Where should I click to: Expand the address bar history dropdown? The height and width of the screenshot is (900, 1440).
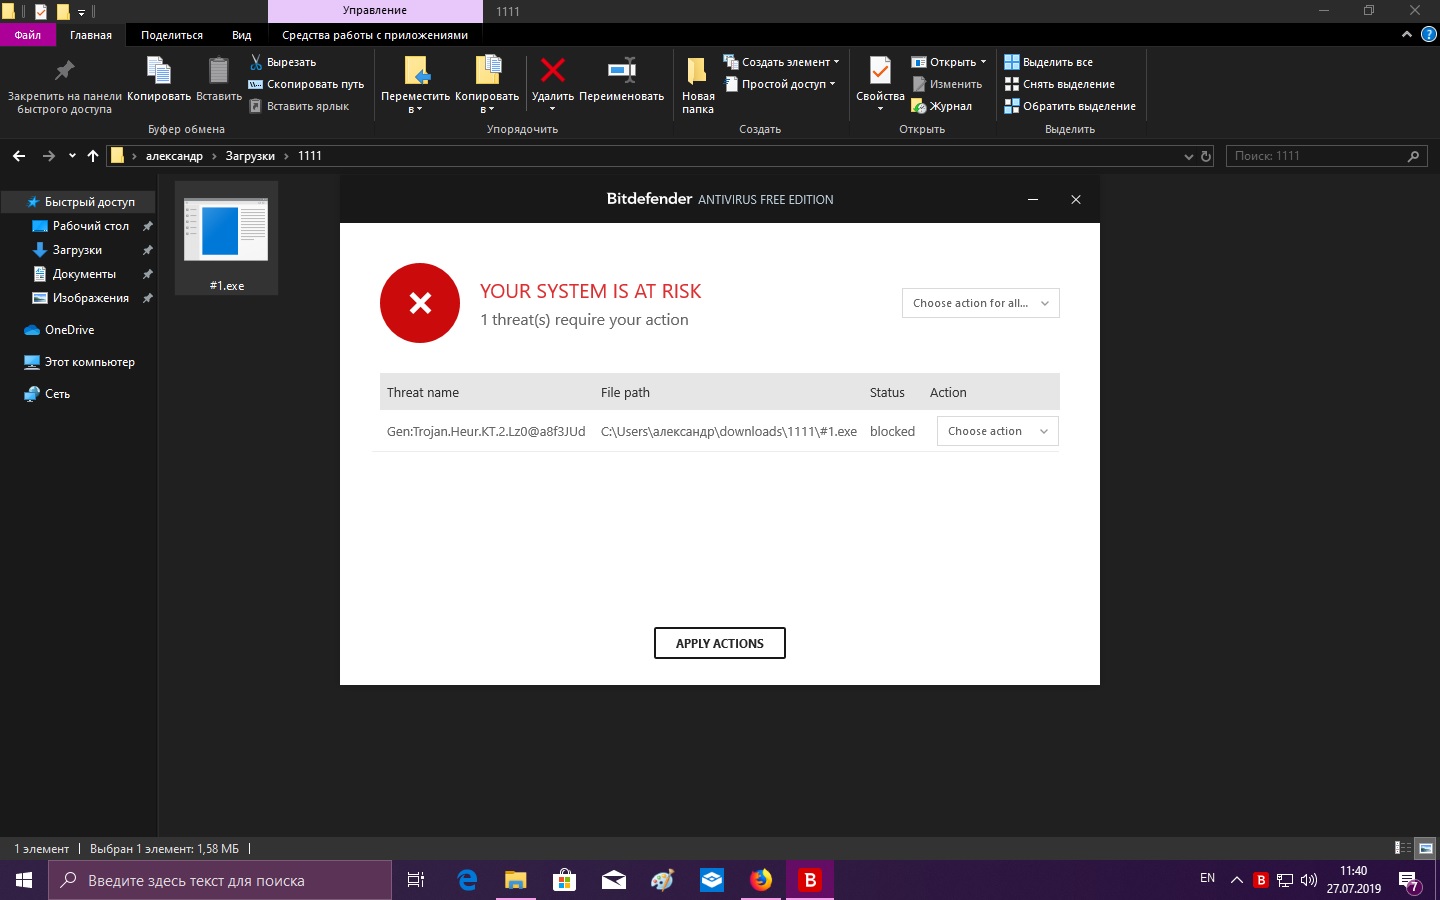coord(1188,156)
